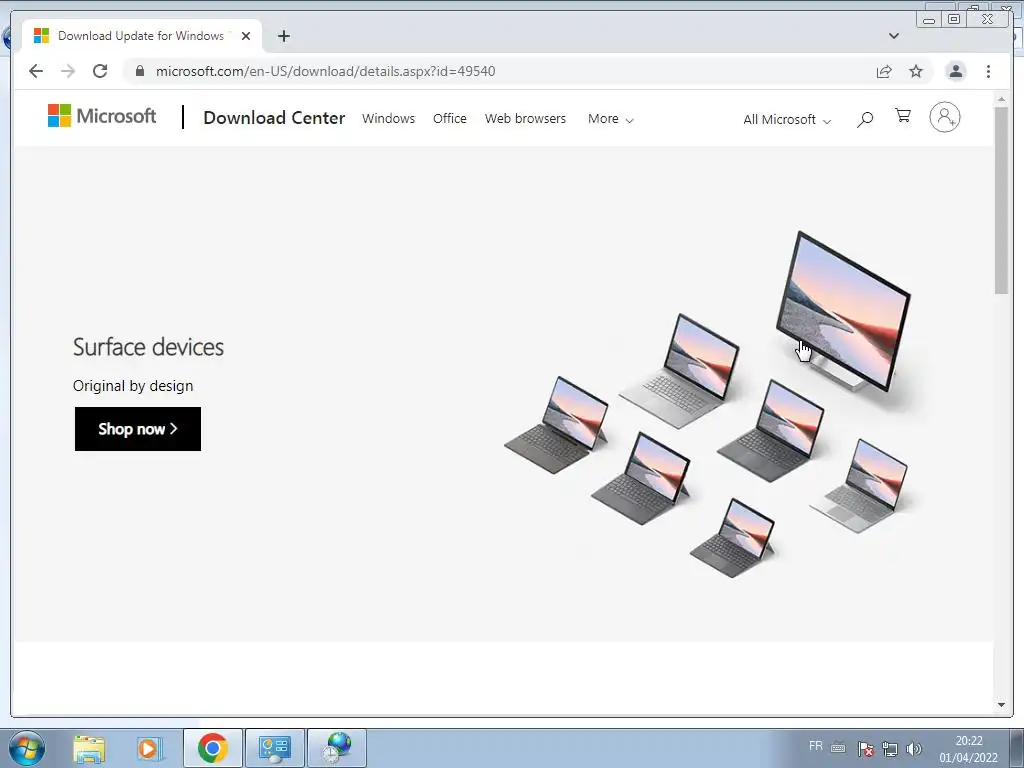Open the Action Center flag icon
This screenshot has width=1024, height=768.
pyautogui.click(x=865, y=749)
